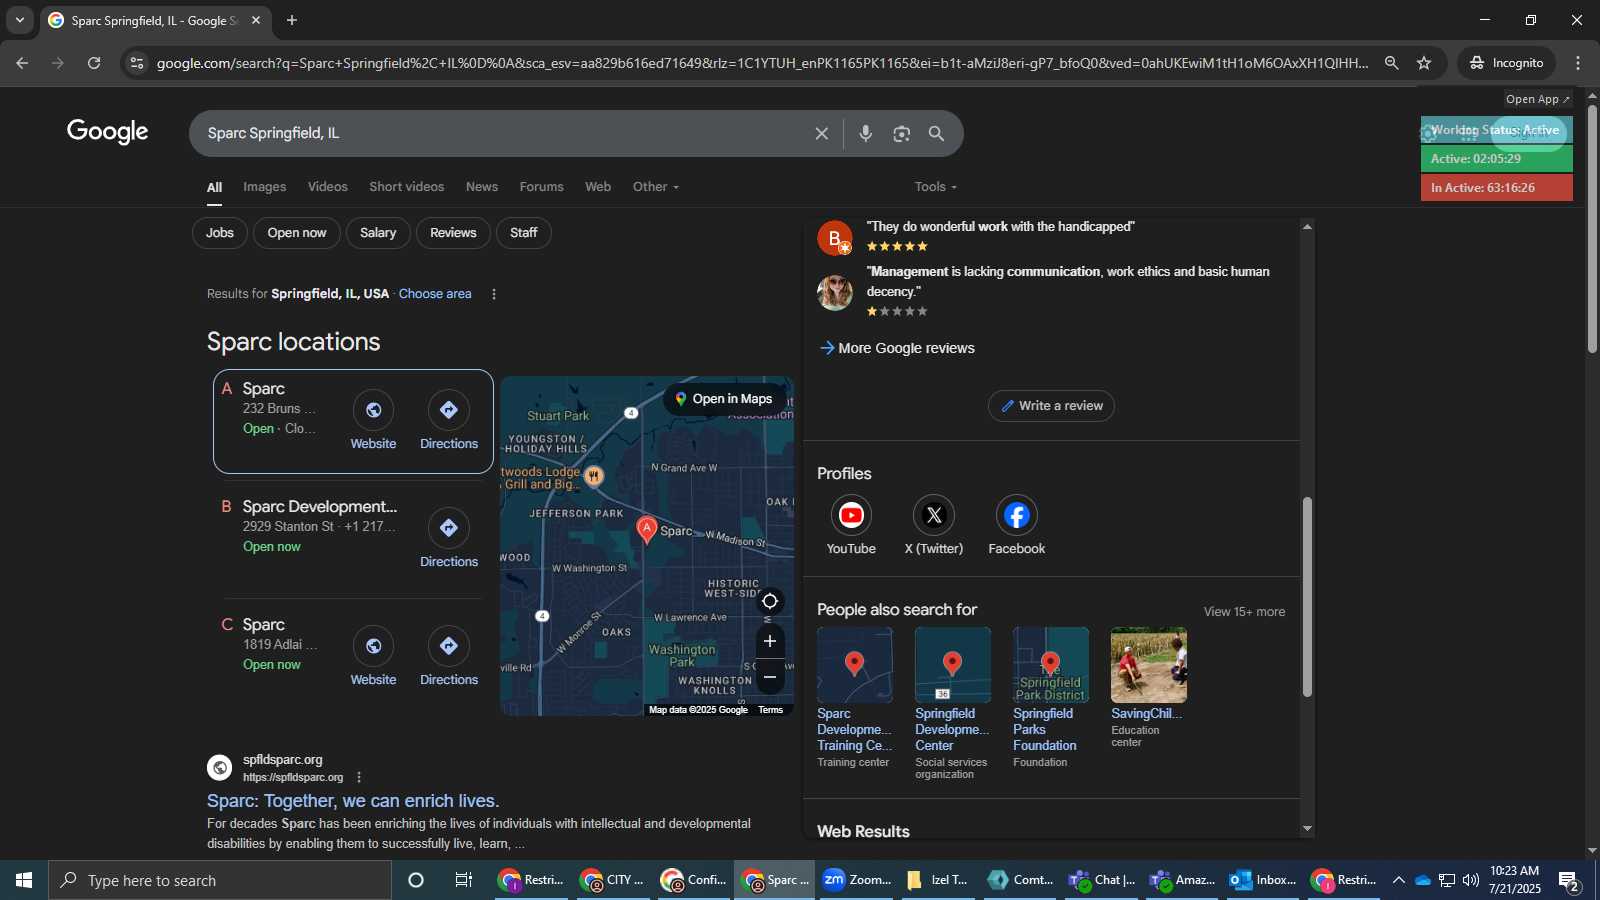
Task: Select the Staff filter chip
Action: pos(524,233)
